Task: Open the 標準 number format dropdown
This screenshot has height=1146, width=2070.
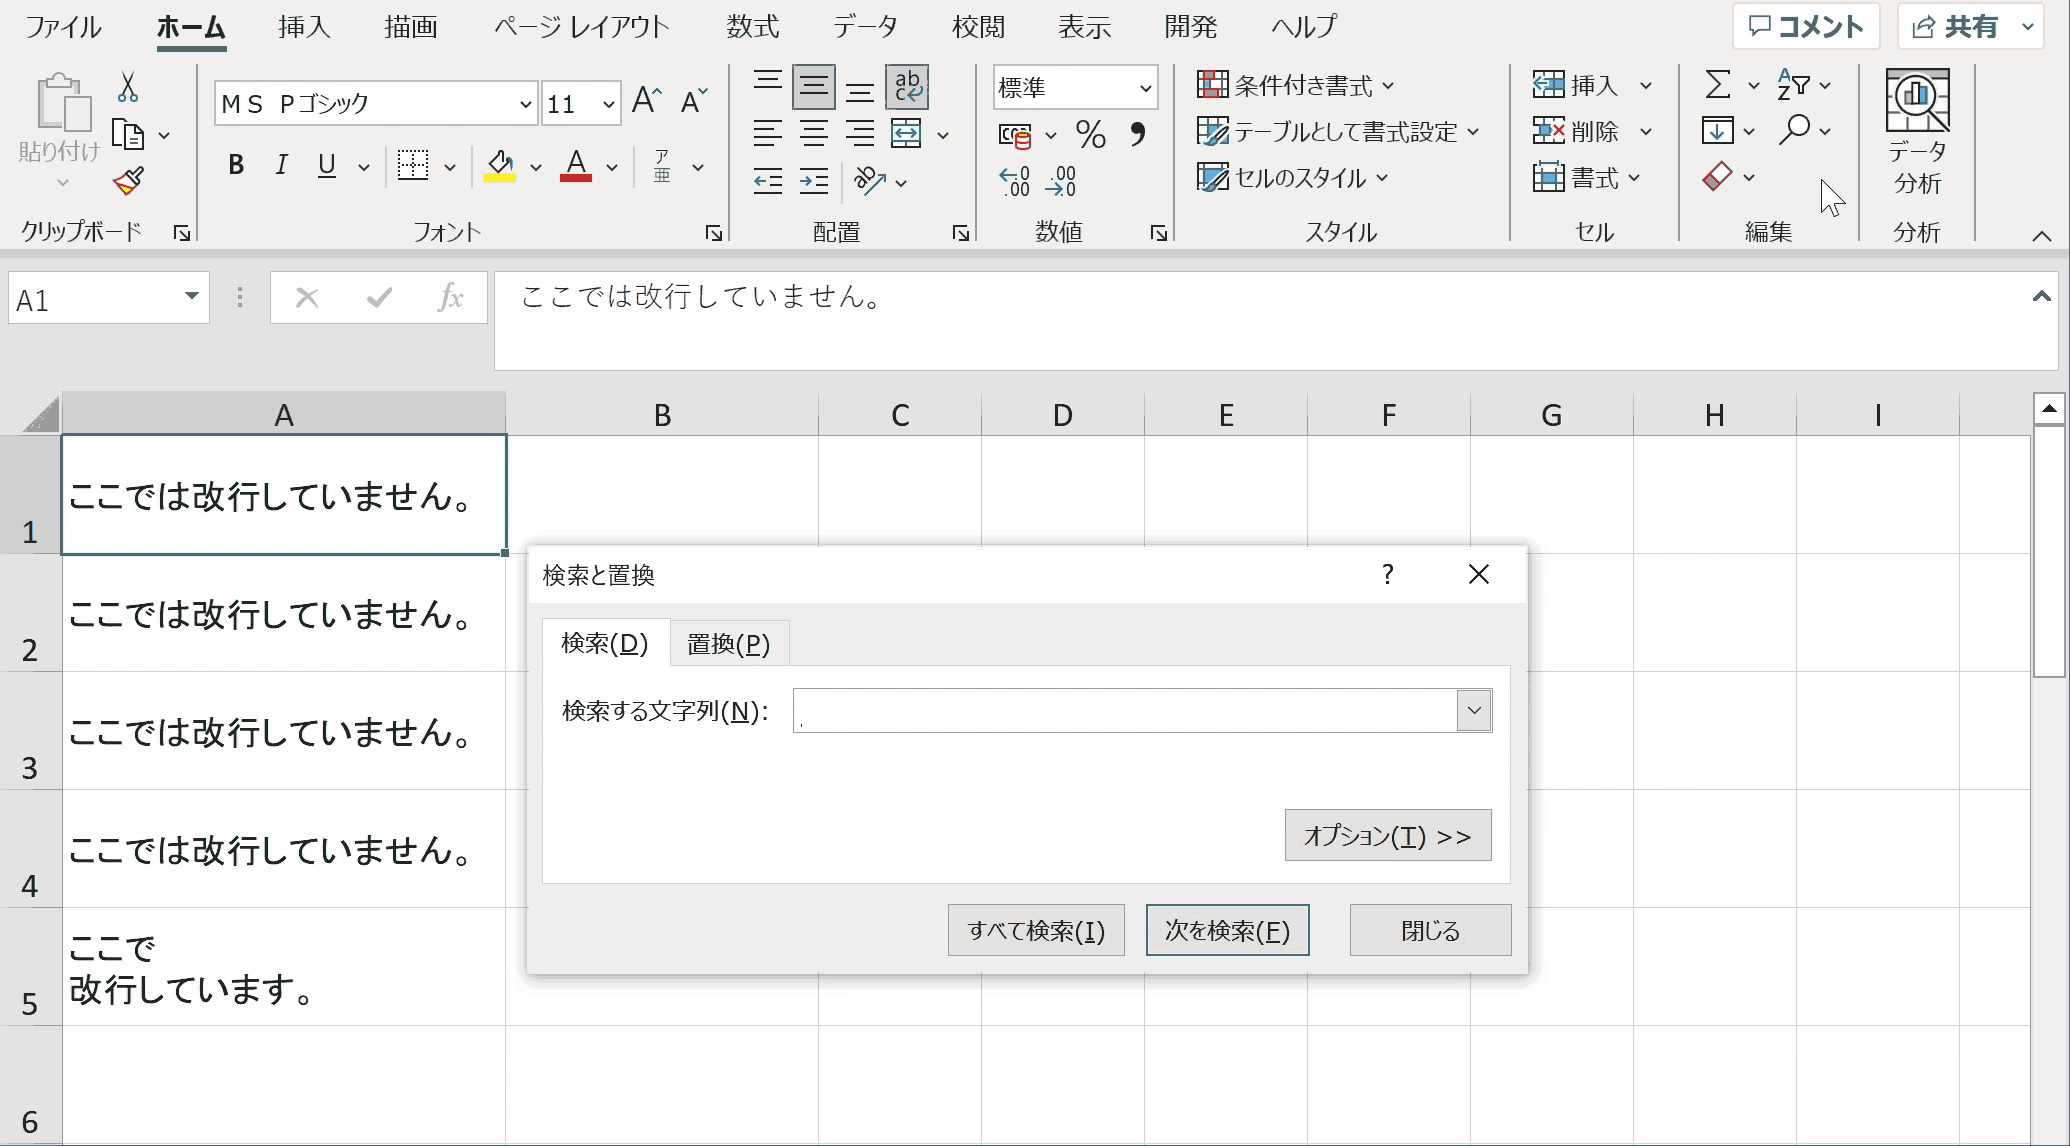Action: click(x=1145, y=88)
